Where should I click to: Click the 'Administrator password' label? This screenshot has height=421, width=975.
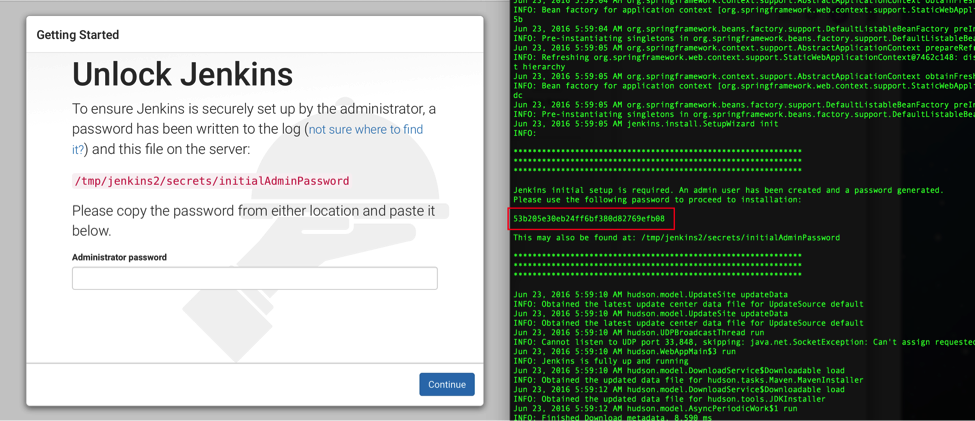(119, 257)
